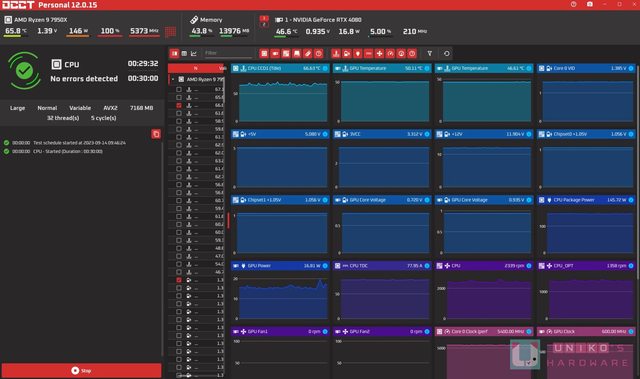
Task: Open info for Core 0 VID card
Action: [x=631, y=68]
